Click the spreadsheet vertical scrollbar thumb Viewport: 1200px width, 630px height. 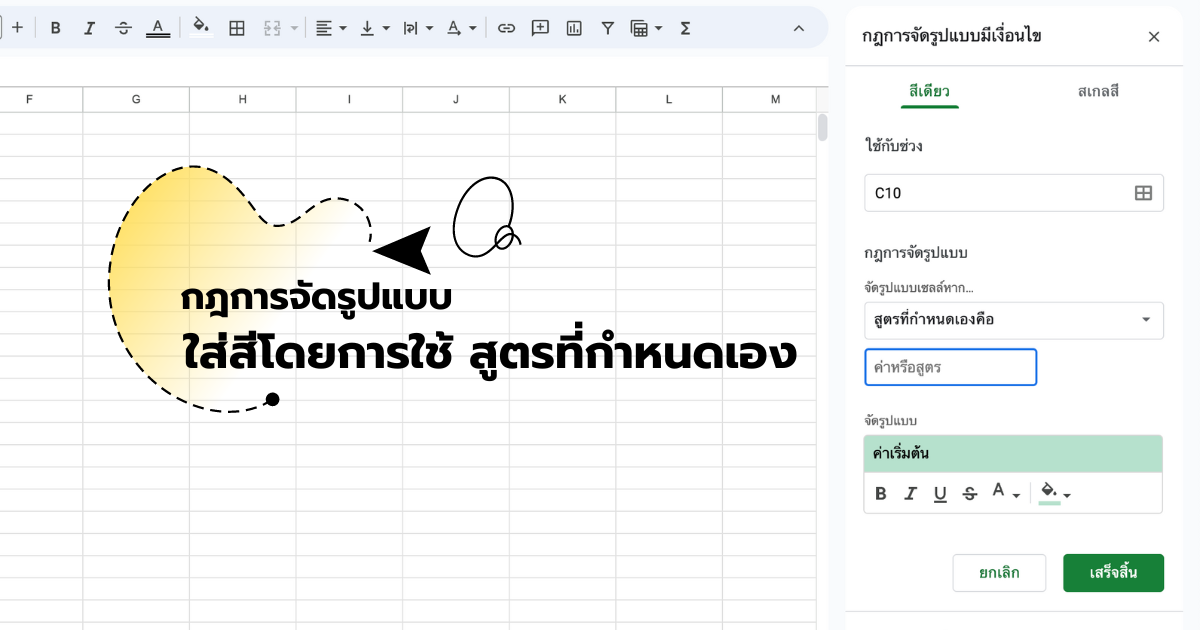(x=823, y=127)
